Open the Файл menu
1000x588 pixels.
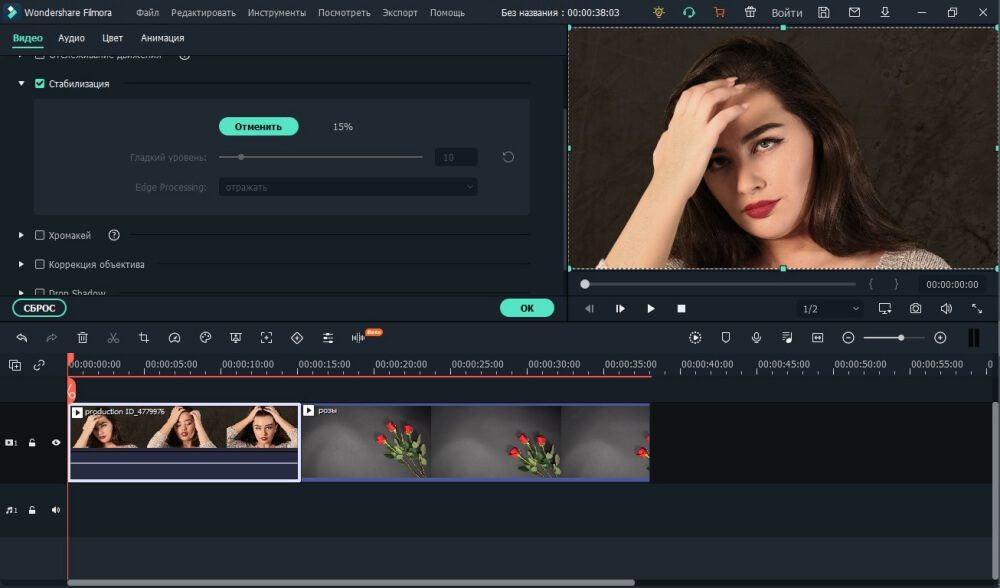pyautogui.click(x=147, y=13)
